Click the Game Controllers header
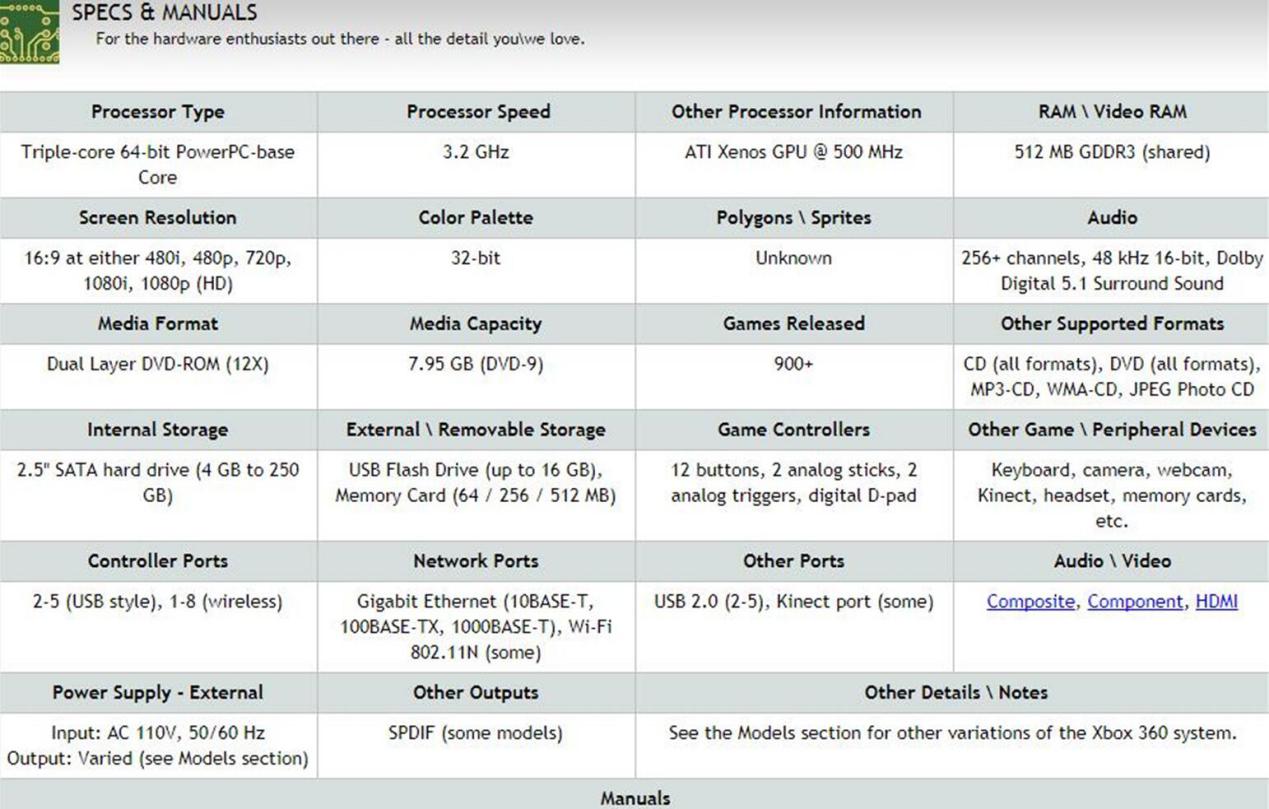 point(794,430)
